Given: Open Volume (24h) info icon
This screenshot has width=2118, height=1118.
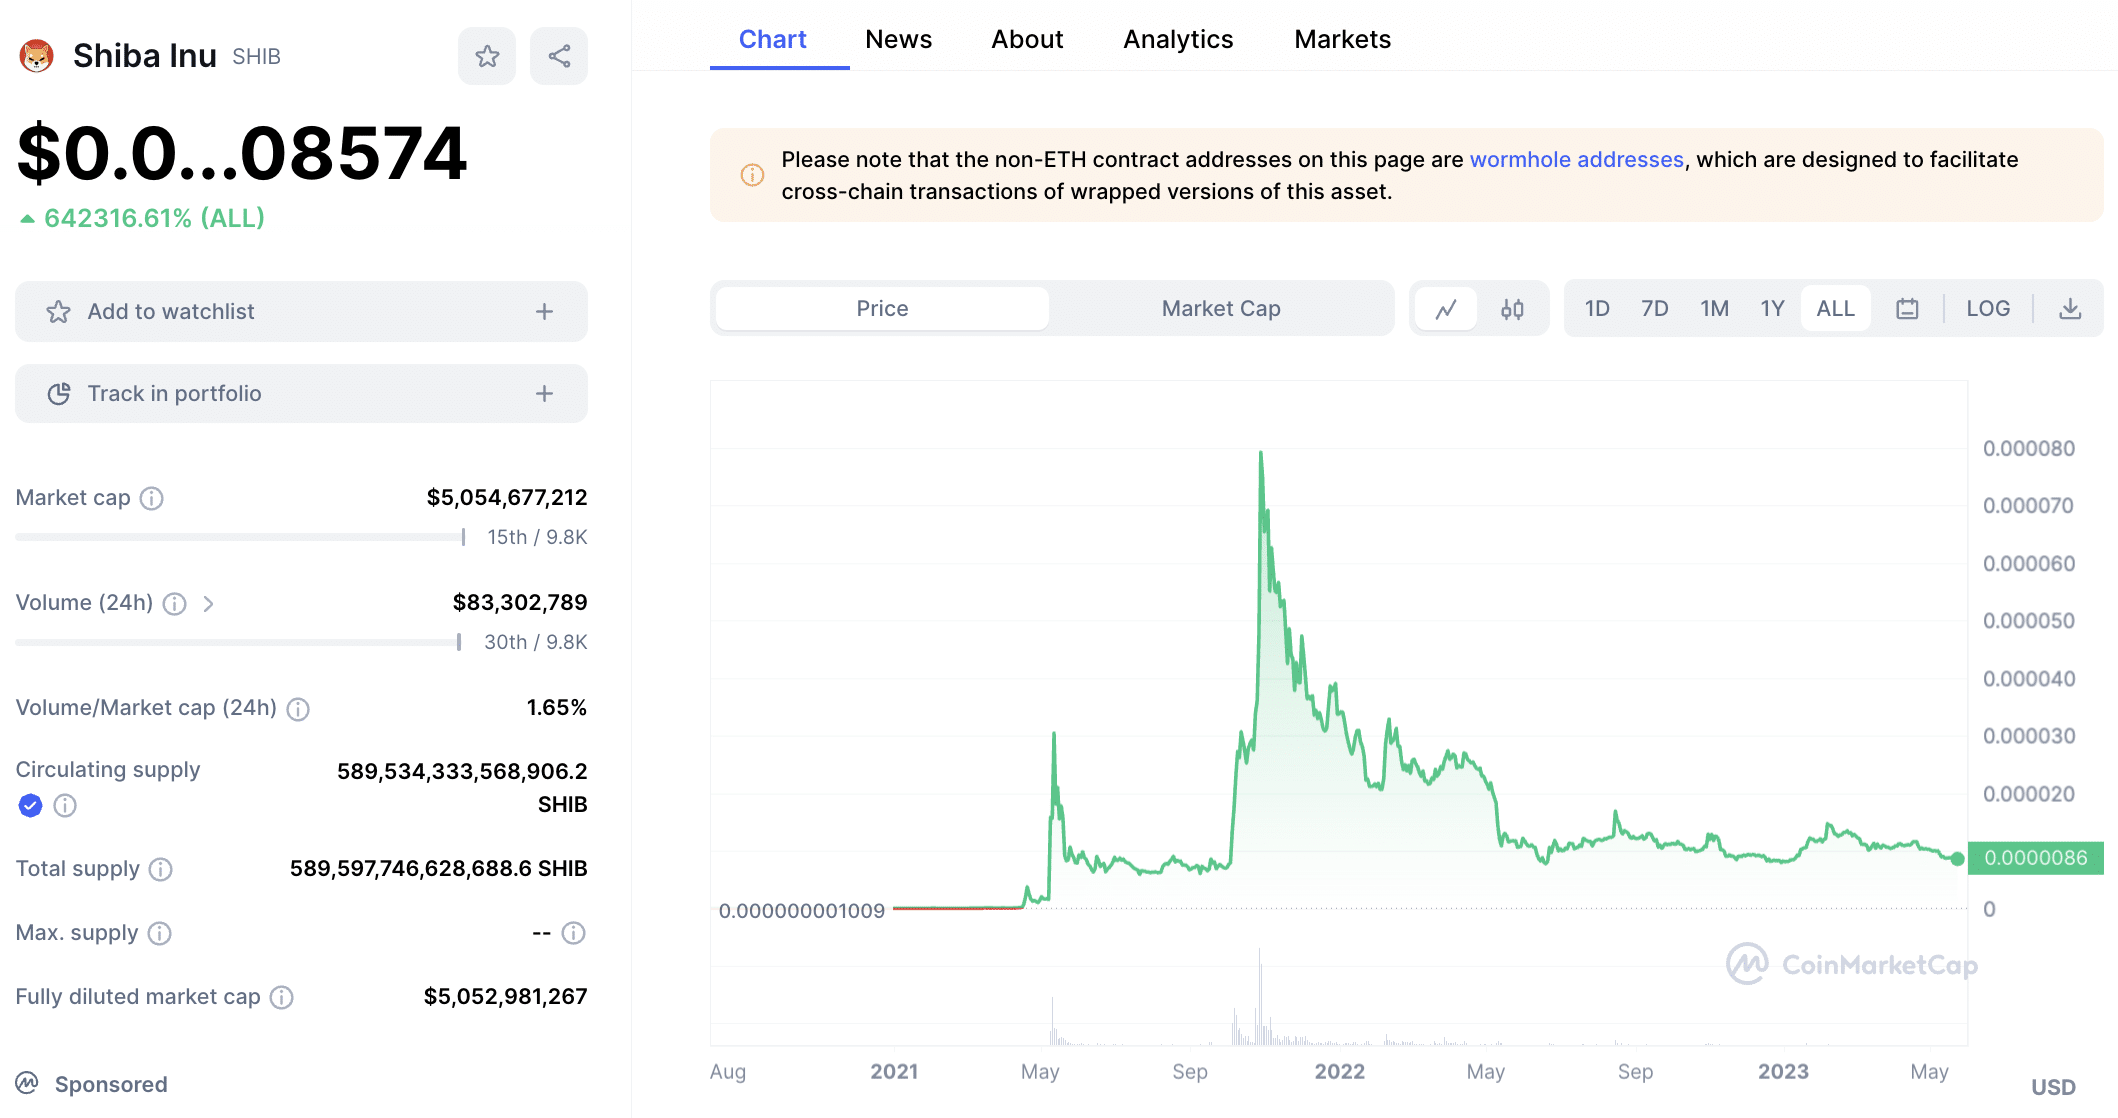Looking at the screenshot, I should coord(175,603).
